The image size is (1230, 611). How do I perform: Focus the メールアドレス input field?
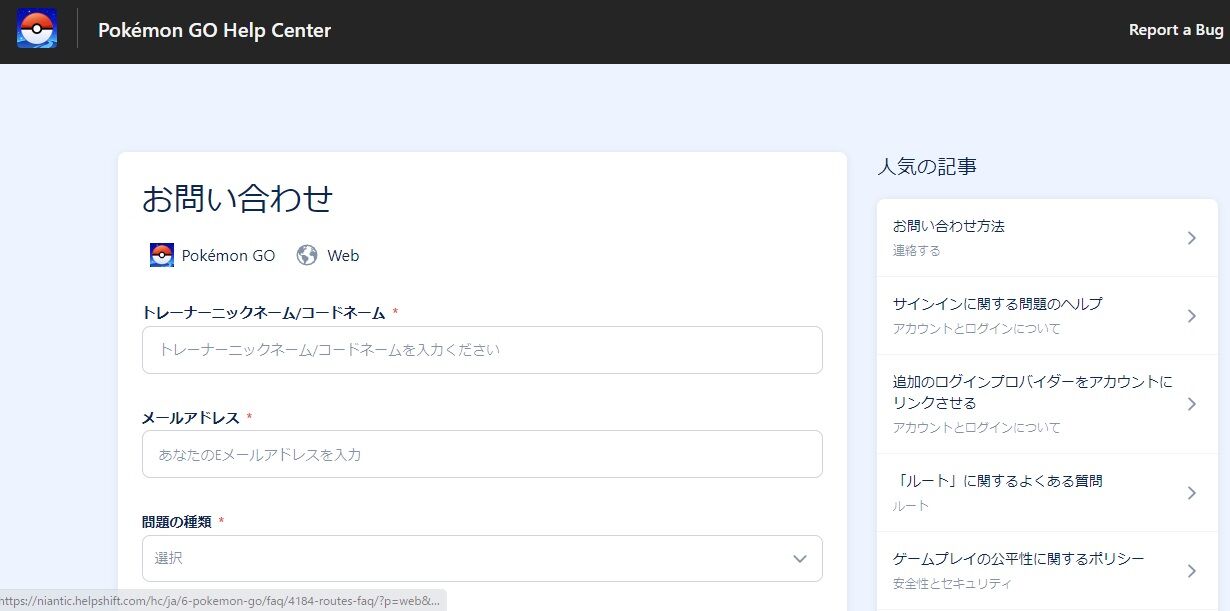click(x=482, y=454)
